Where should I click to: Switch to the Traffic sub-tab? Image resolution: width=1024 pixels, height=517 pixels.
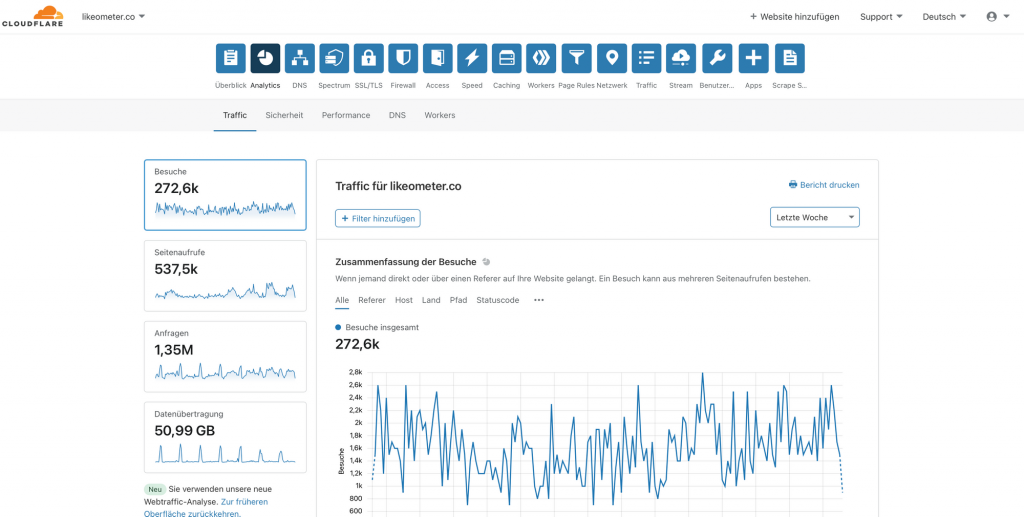[234, 115]
